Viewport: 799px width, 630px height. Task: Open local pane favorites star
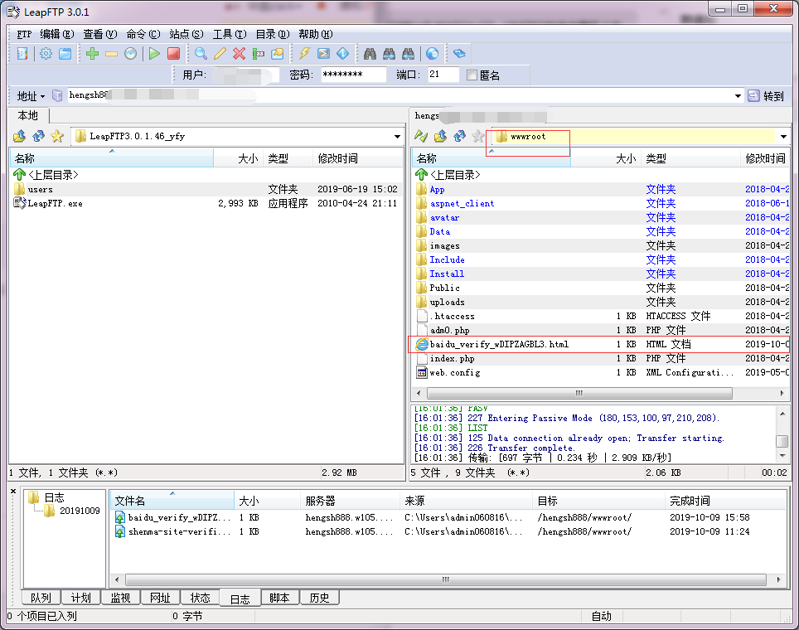point(57,136)
